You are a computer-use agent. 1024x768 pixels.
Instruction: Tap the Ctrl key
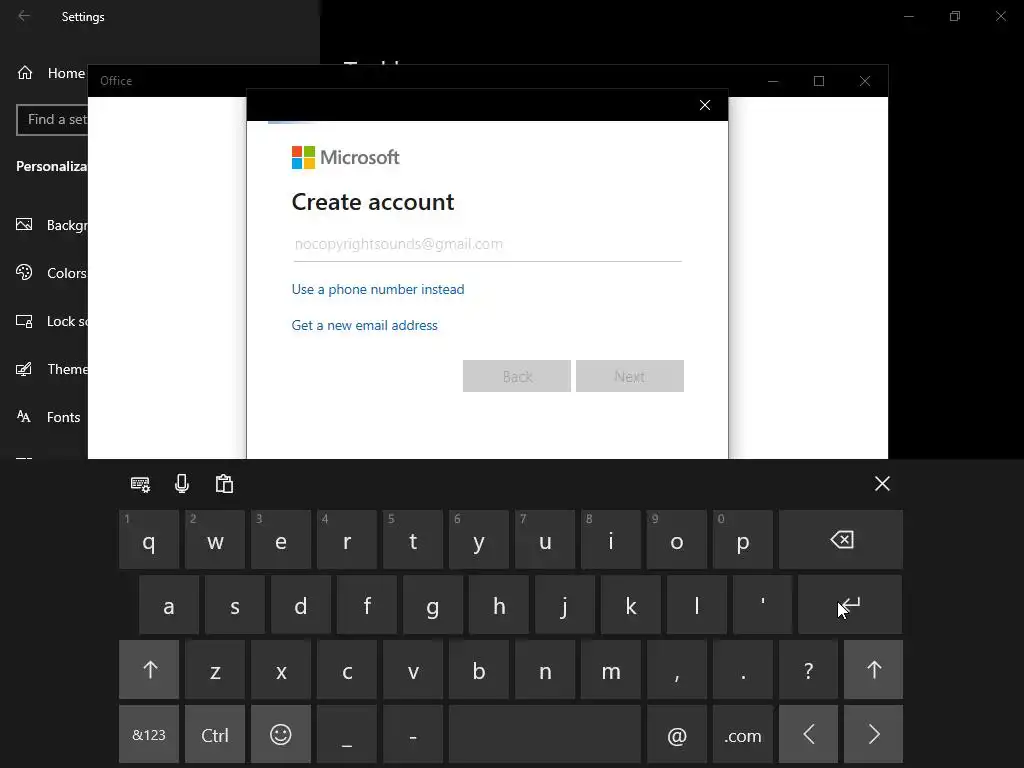[x=215, y=735]
